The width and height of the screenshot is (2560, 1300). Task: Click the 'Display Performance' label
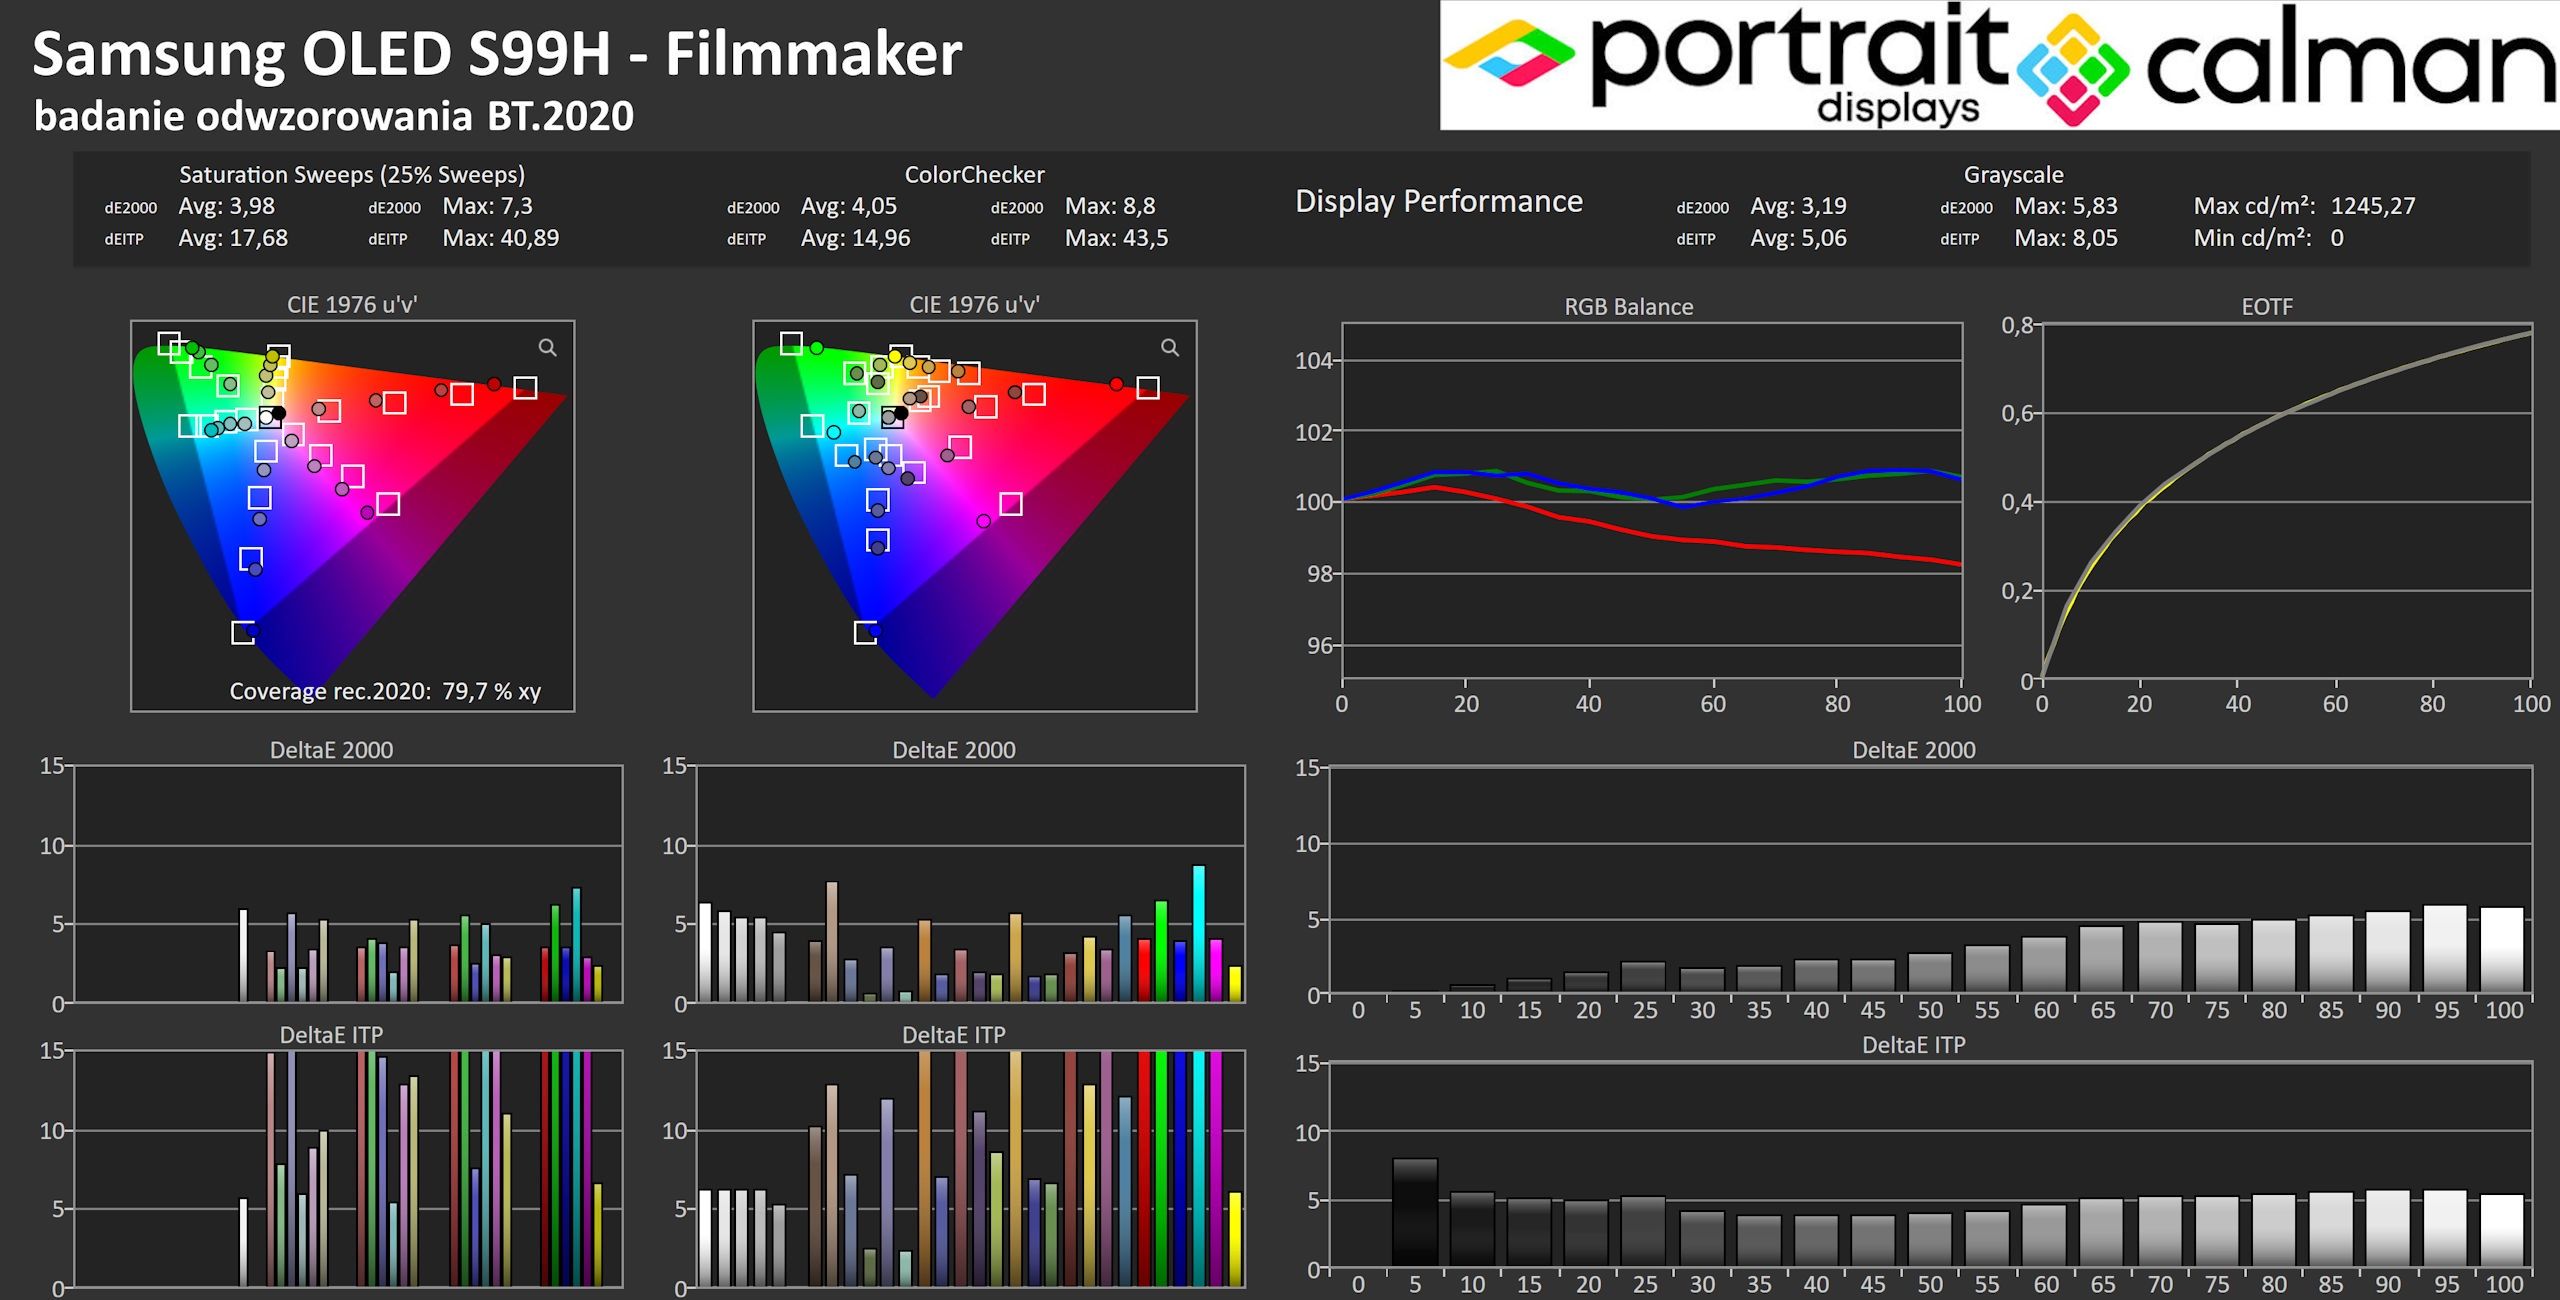click(1439, 202)
